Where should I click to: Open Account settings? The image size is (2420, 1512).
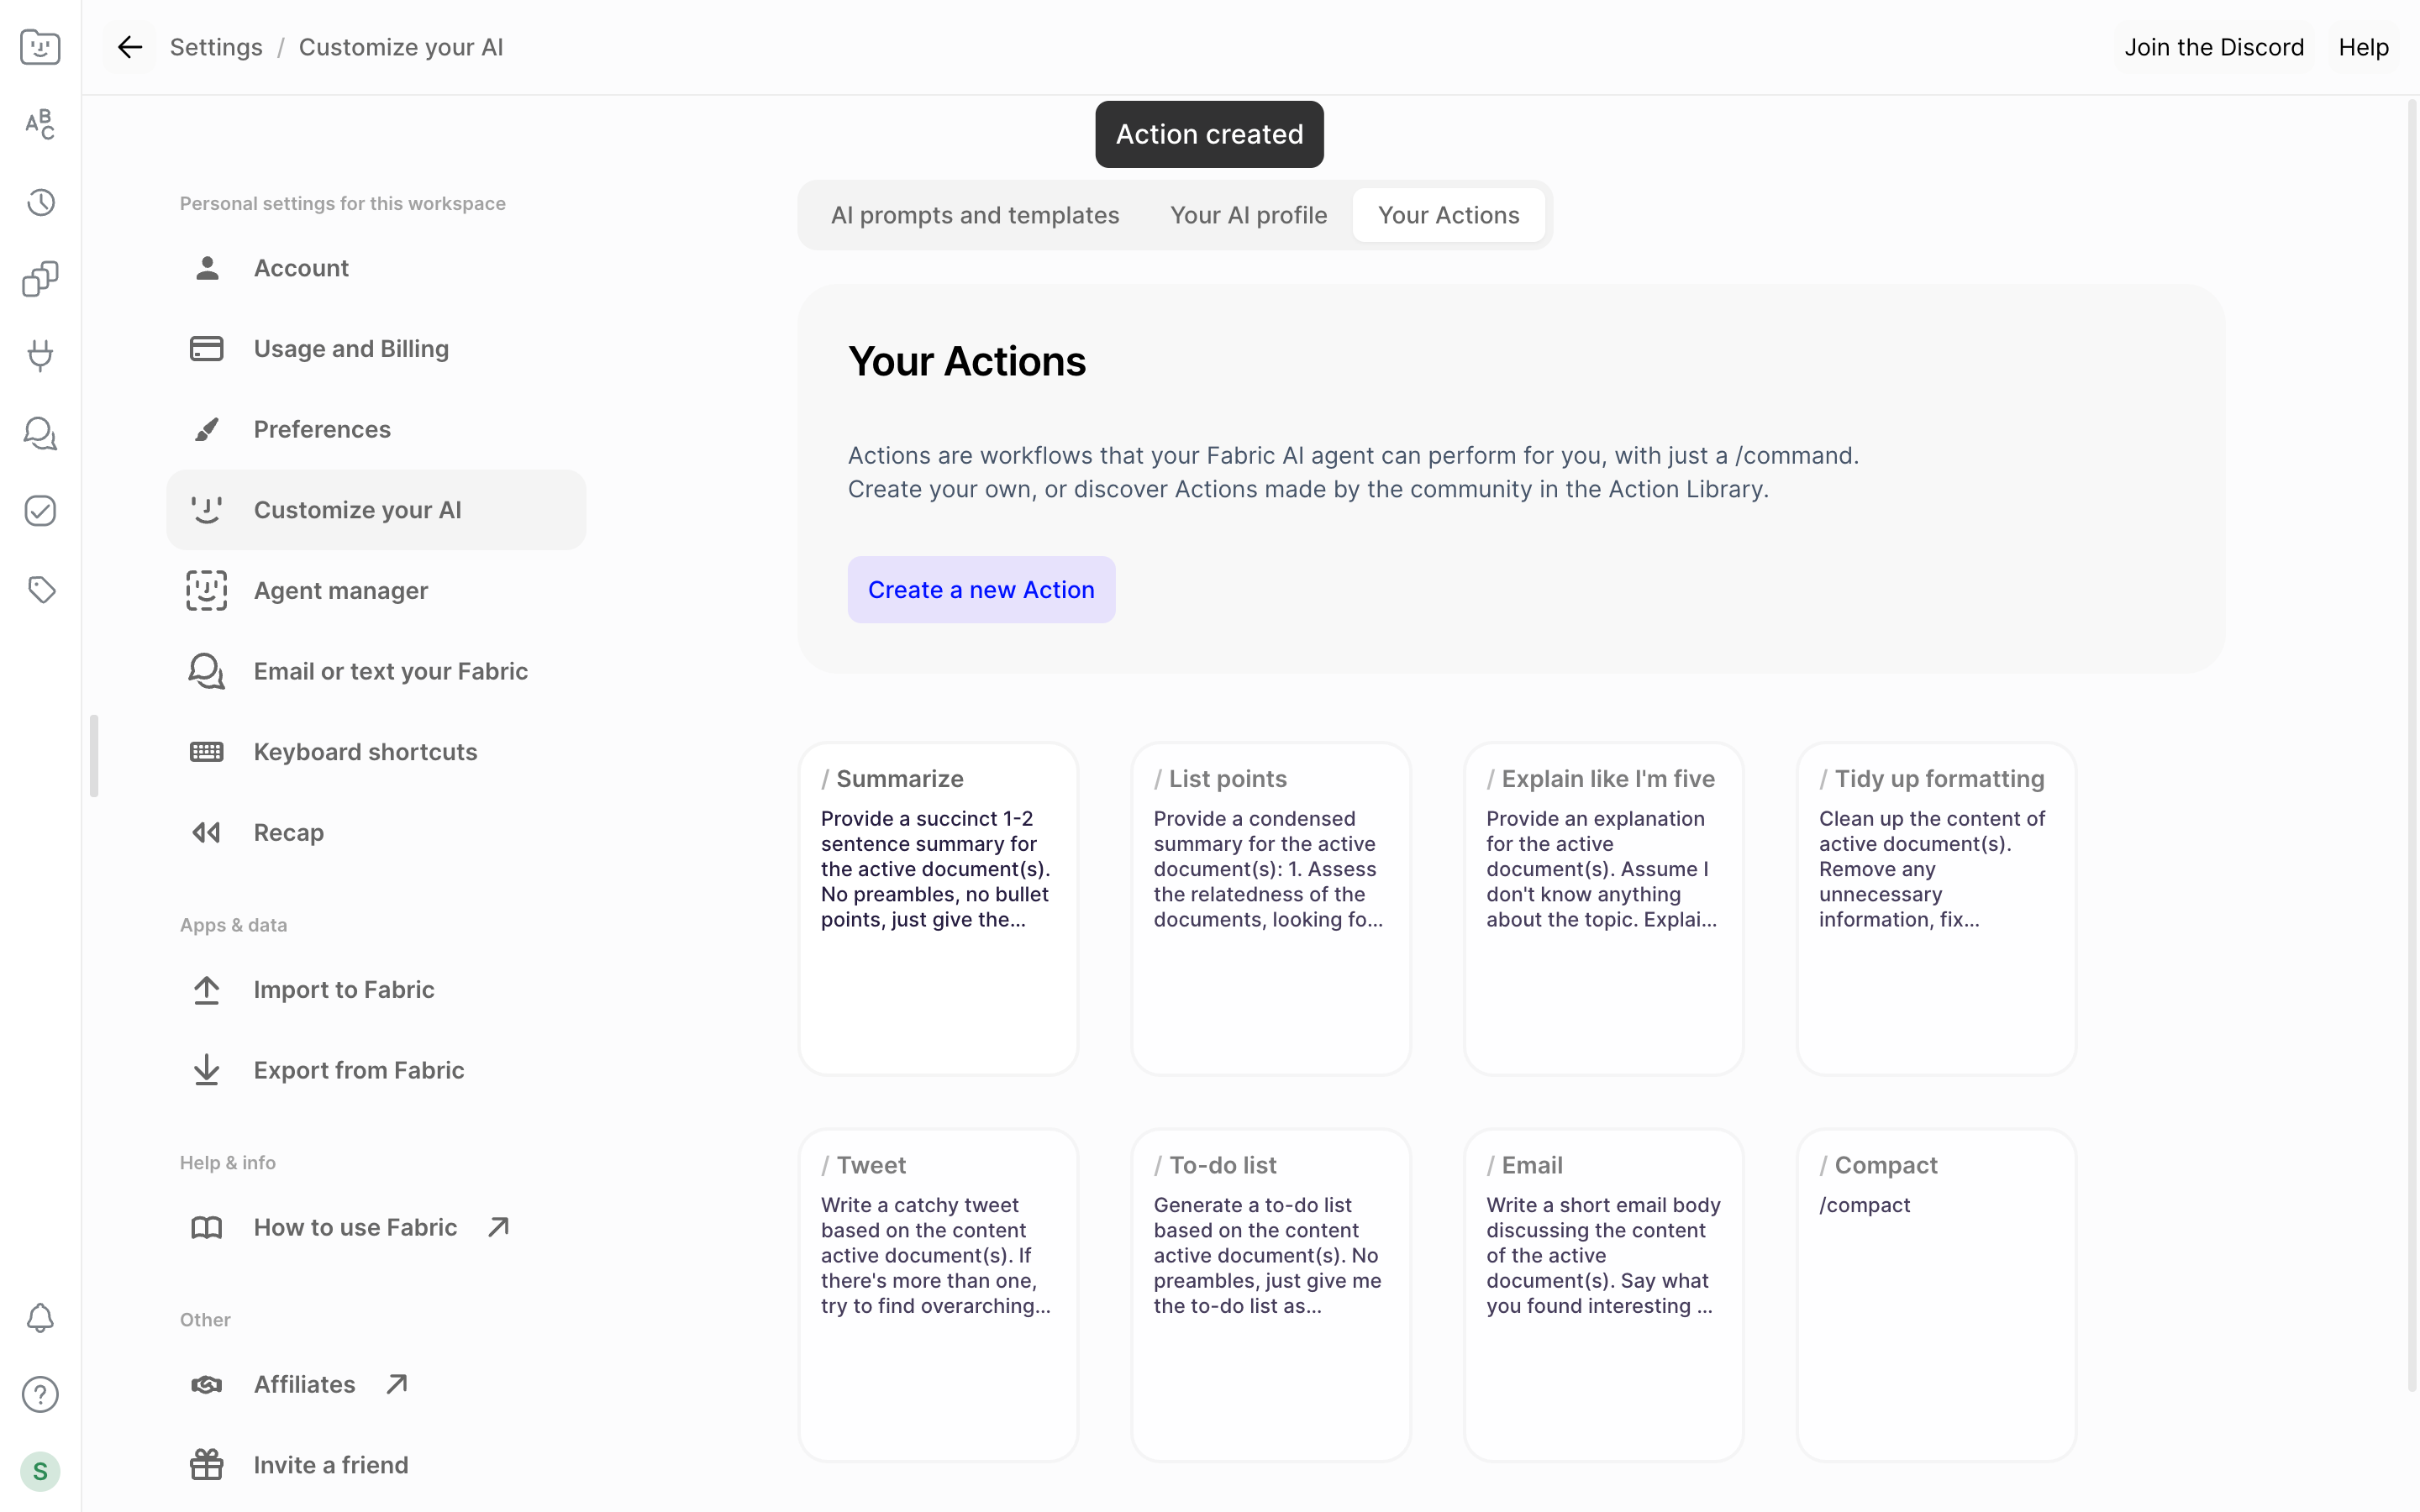click(x=376, y=268)
